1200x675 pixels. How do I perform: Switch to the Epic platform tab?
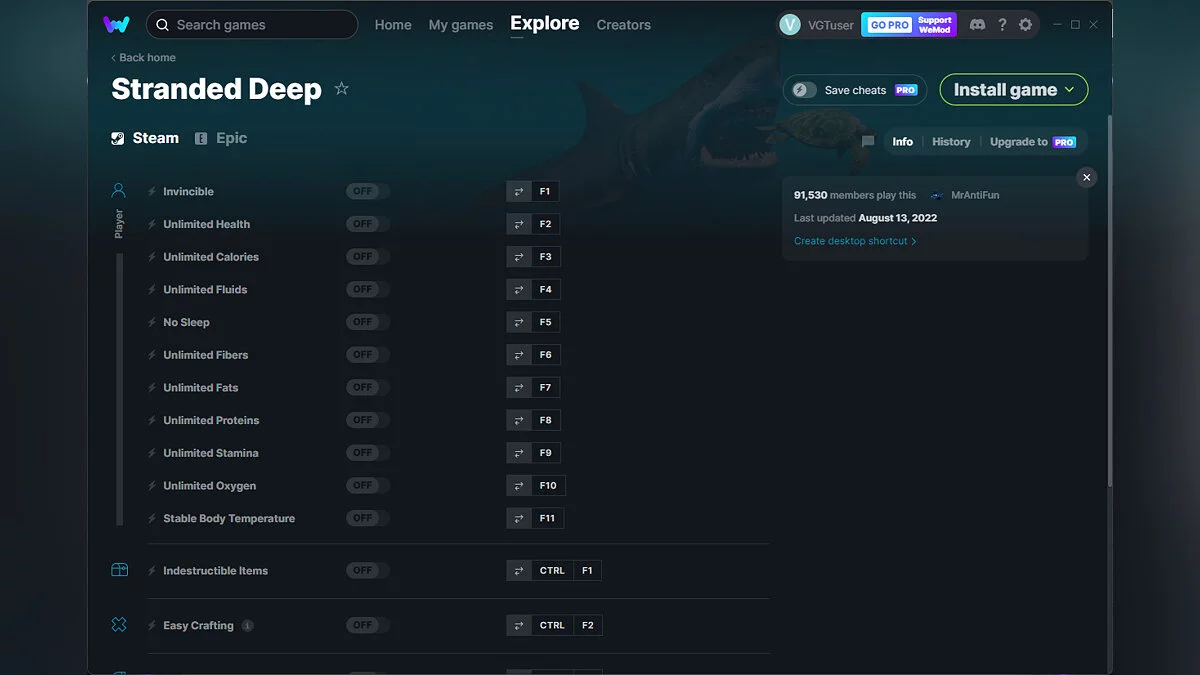[x=221, y=138]
